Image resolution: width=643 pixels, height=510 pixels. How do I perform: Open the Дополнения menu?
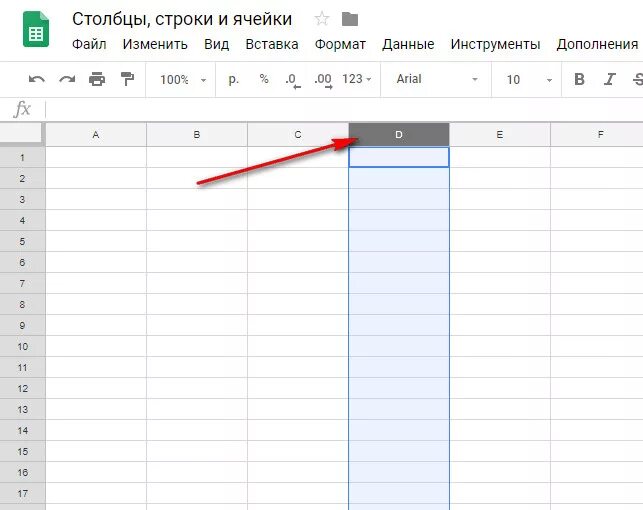(x=597, y=44)
